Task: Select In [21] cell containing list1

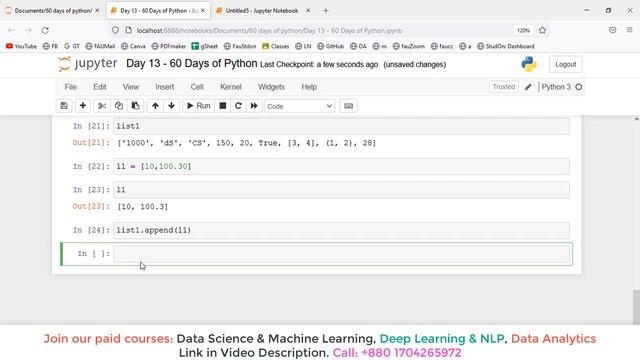Action: pyautogui.click(x=341, y=126)
